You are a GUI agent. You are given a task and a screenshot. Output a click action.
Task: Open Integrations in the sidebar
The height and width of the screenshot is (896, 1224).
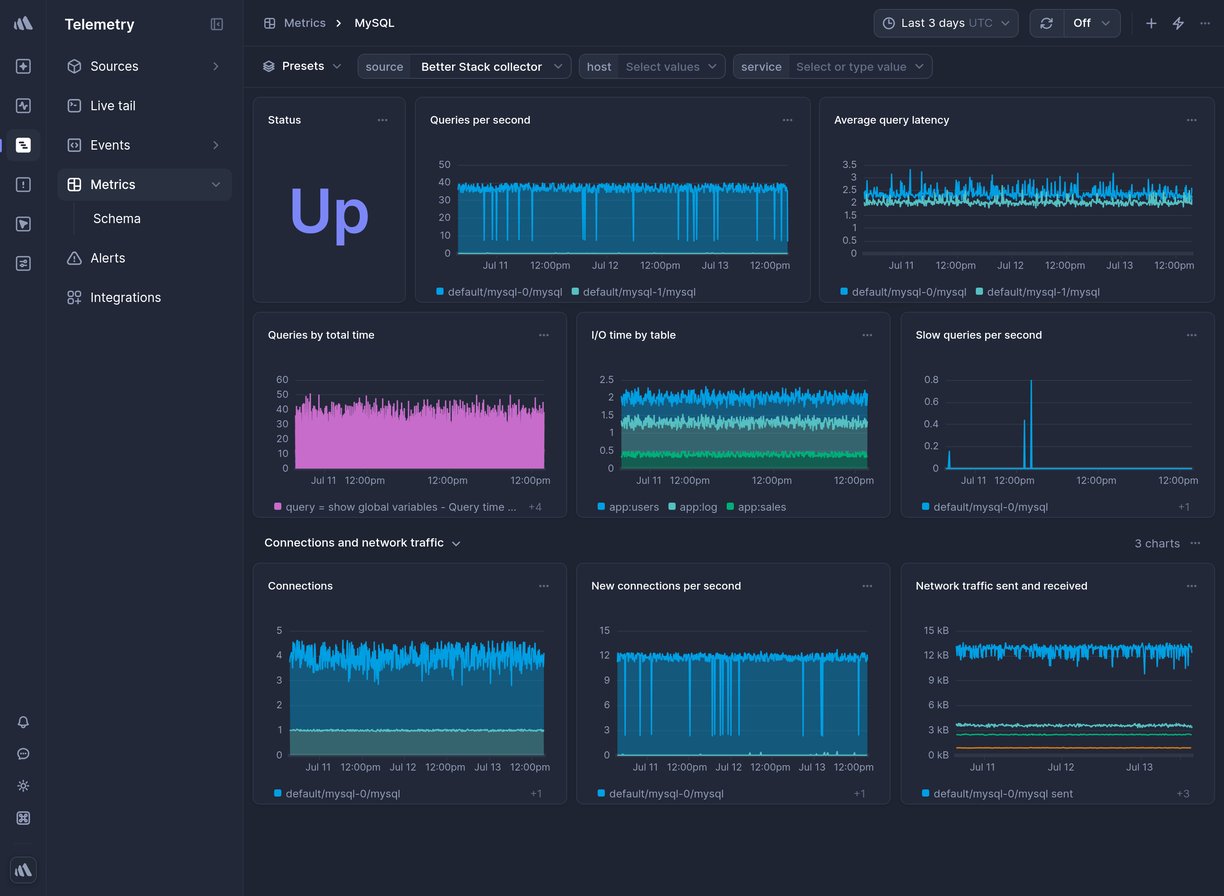[x=144, y=297]
